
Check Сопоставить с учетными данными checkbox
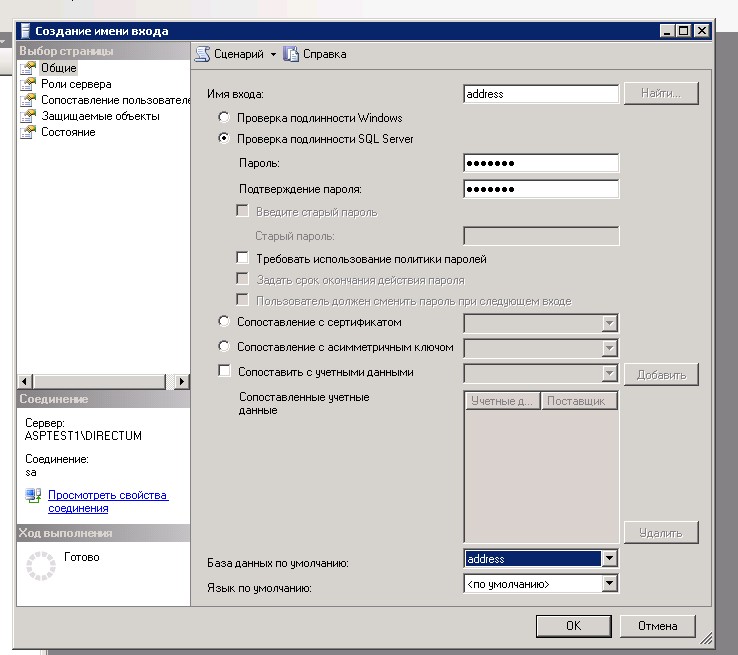225,371
